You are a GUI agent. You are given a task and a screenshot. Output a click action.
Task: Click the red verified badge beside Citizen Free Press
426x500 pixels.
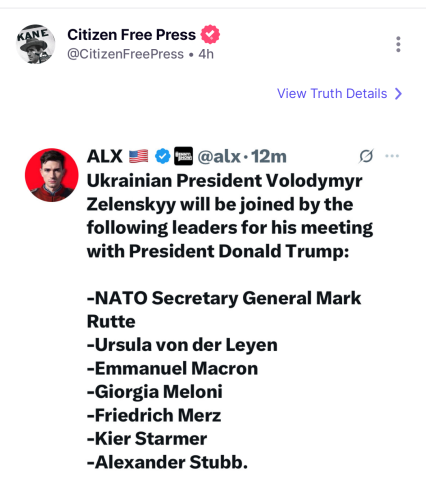[x=210, y=34]
